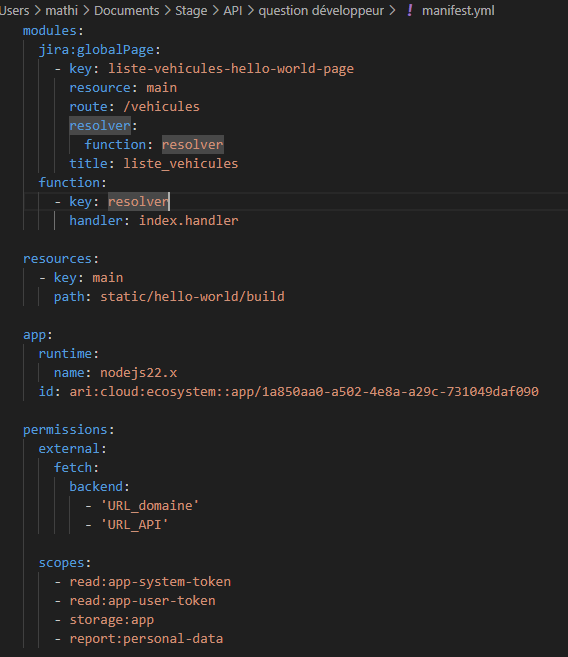The image size is (568, 657).
Task: Click the 'jira:globalPage' key
Action: 96,50
